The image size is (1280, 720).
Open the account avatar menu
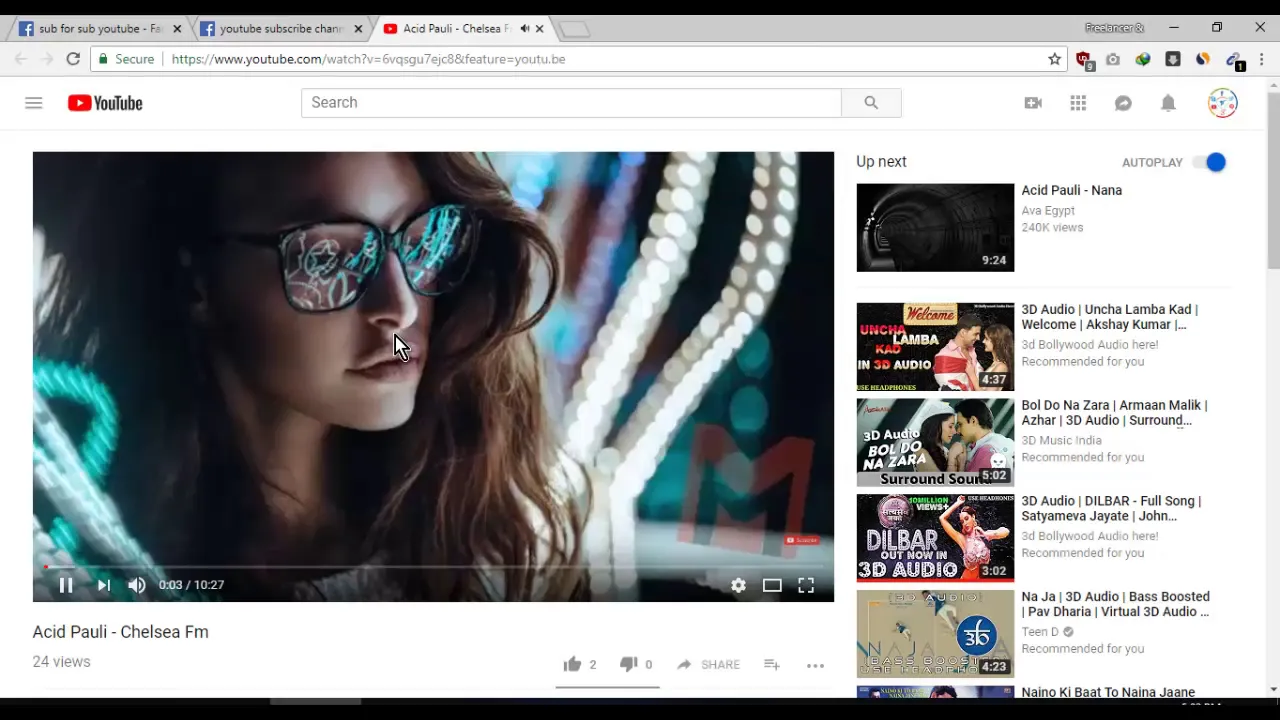click(1222, 103)
